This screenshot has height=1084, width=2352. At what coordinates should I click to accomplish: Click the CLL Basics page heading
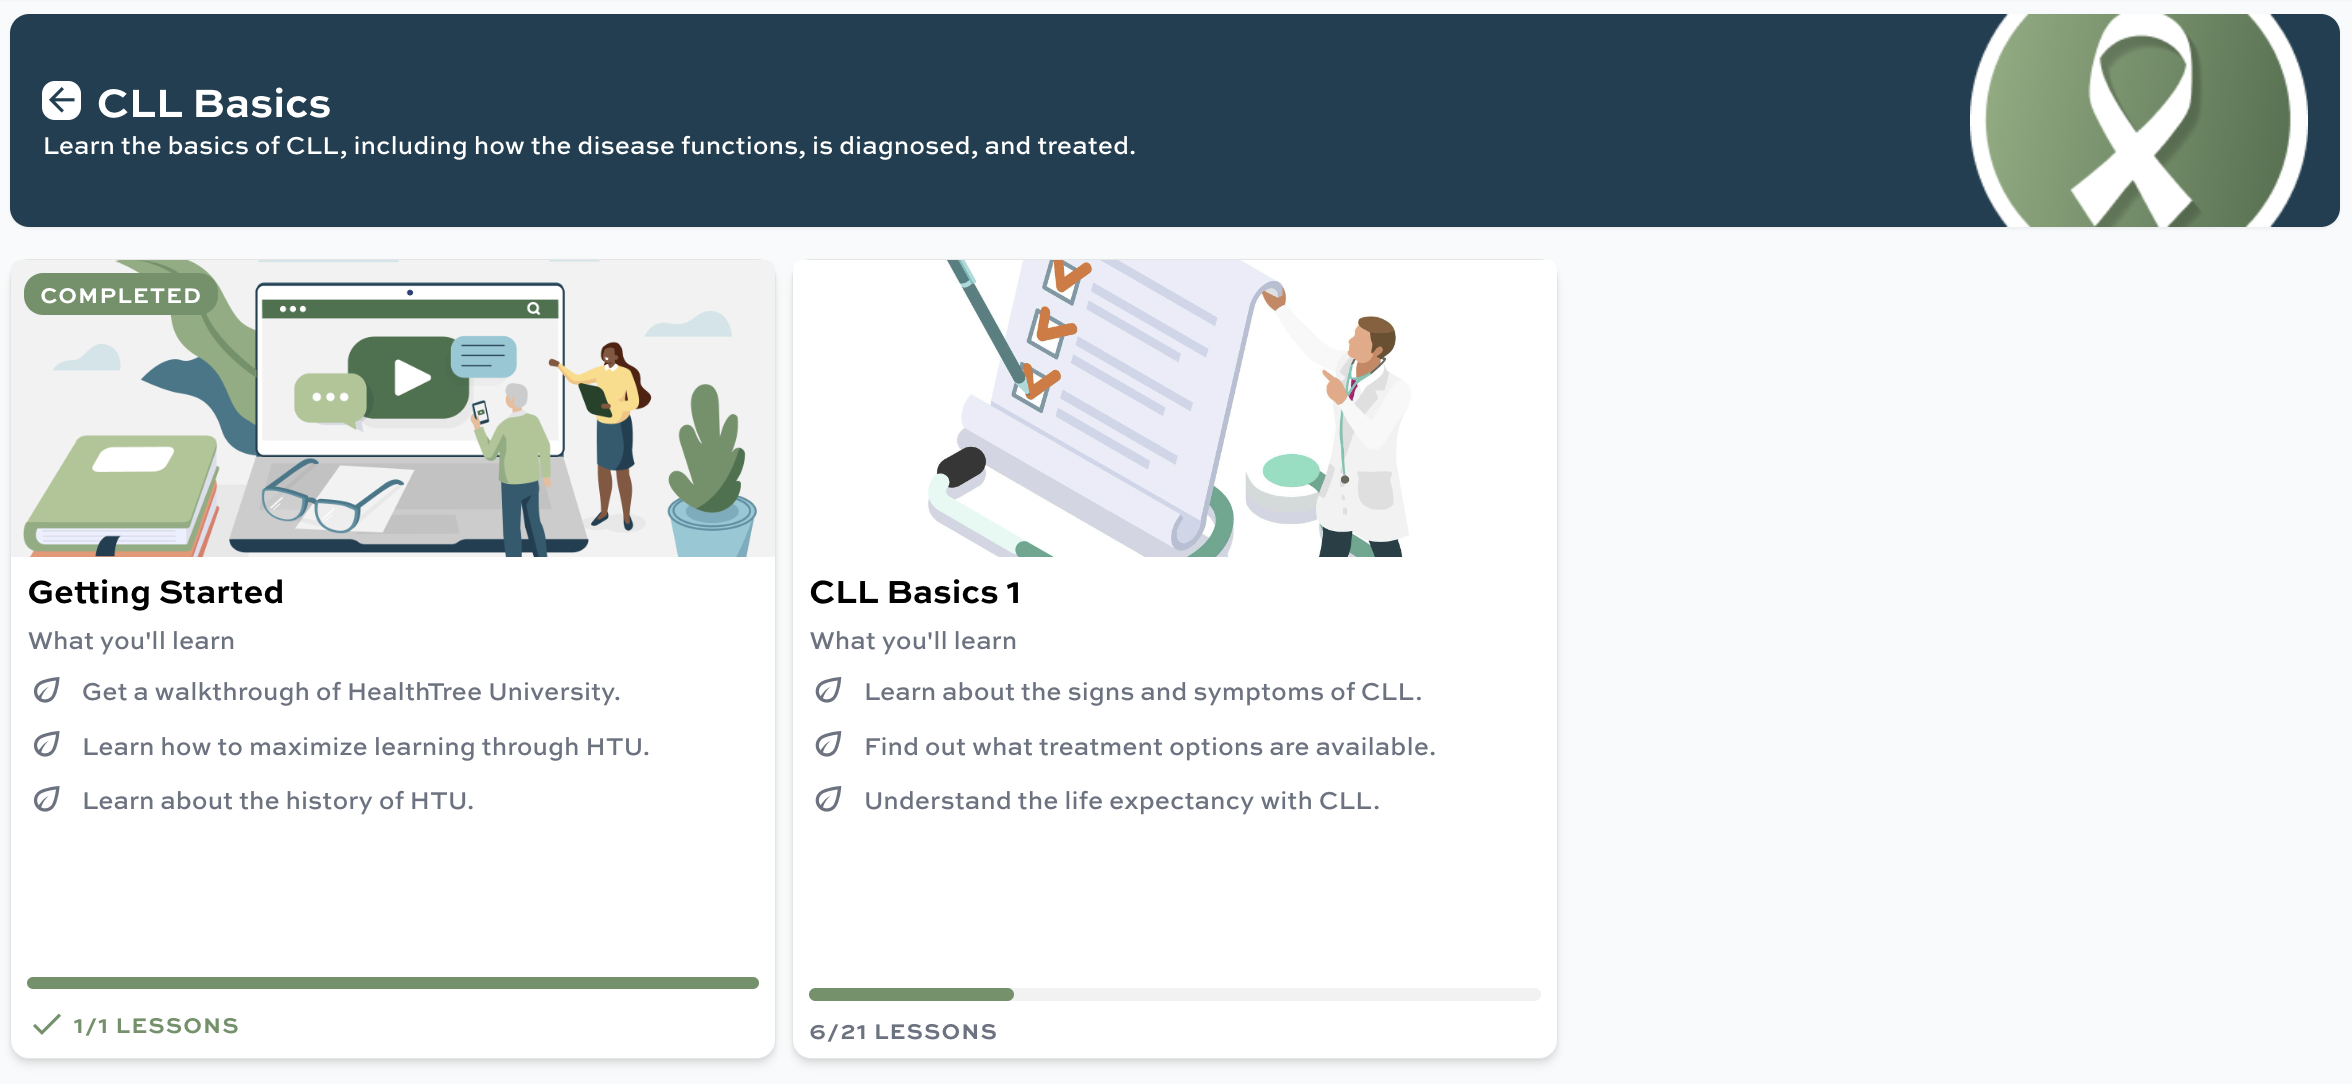214,103
